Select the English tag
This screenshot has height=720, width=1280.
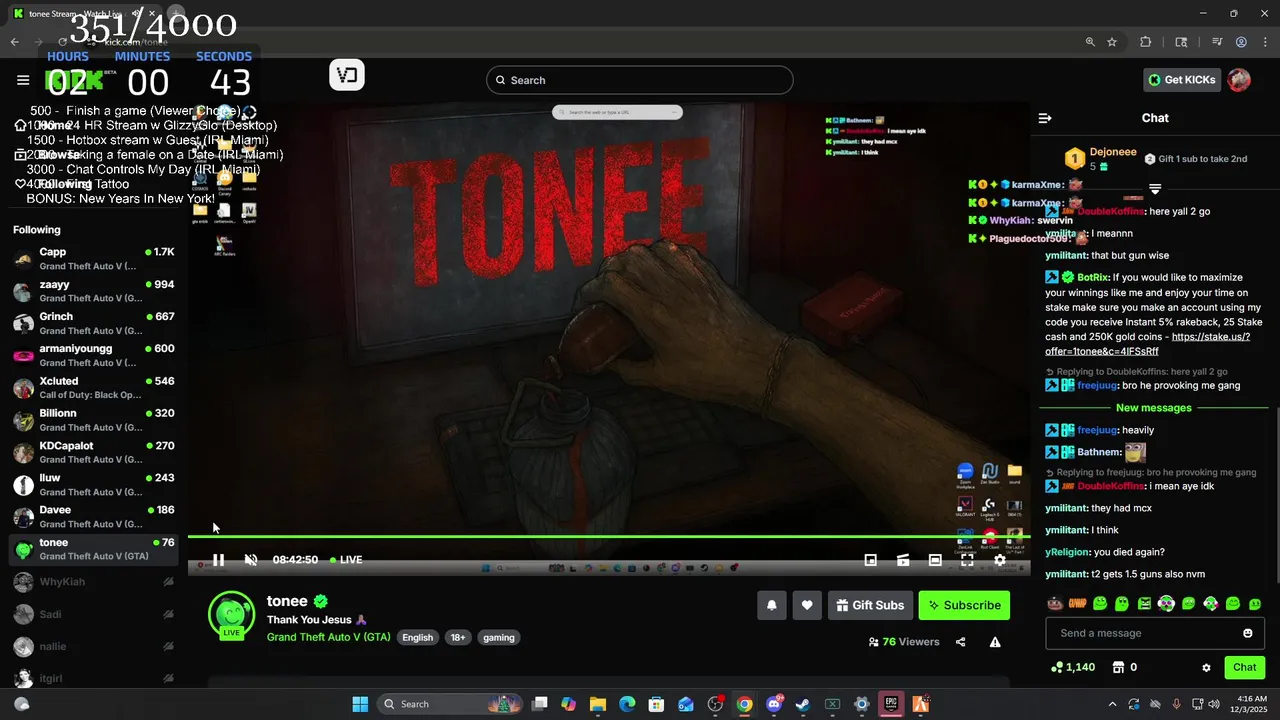(418, 637)
